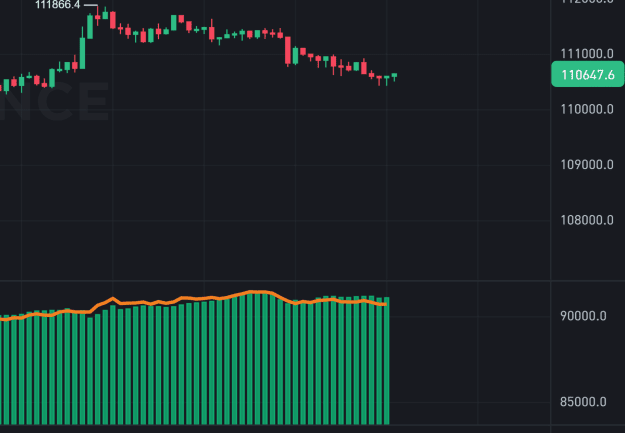The image size is (625, 433).
Task: Click the current price tag 110647.6
Action: pos(587,74)
